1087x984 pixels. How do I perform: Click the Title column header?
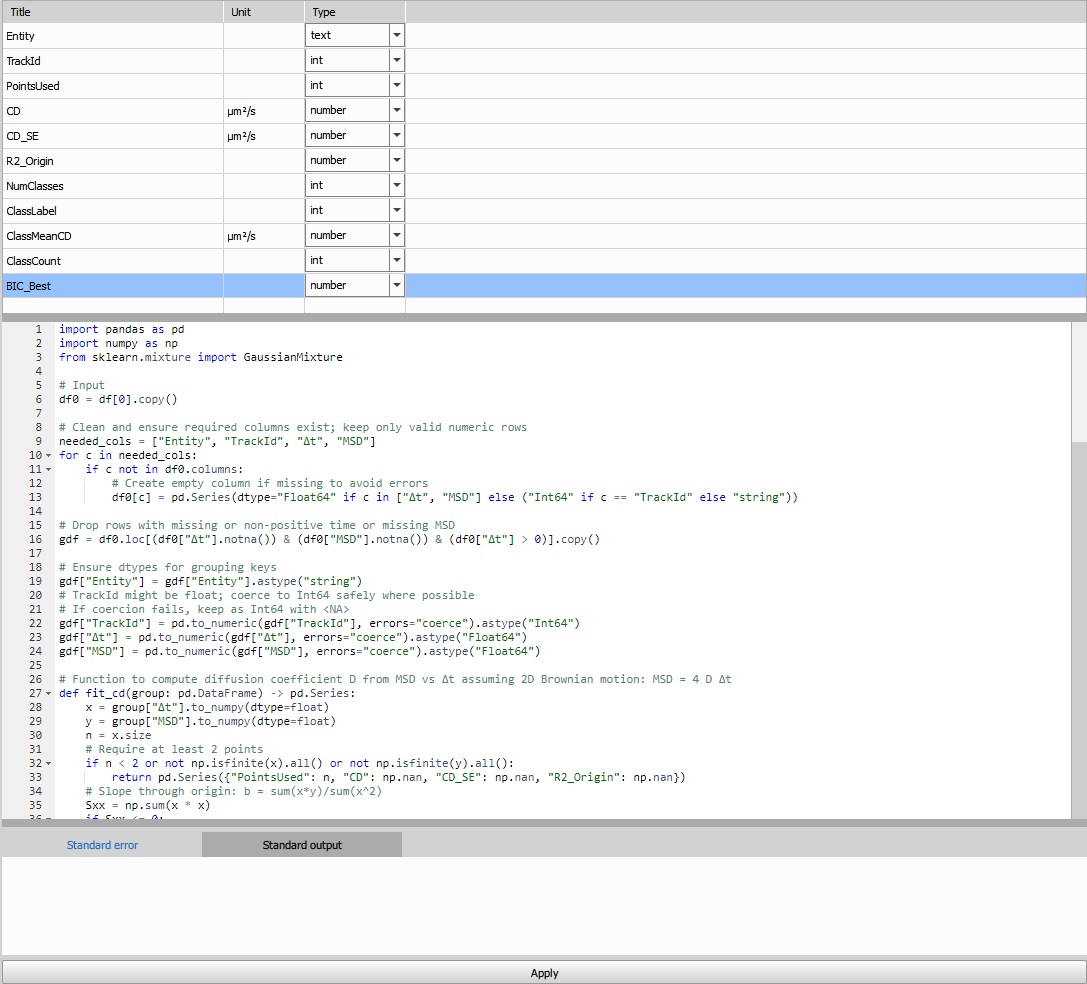pos(112,12)
